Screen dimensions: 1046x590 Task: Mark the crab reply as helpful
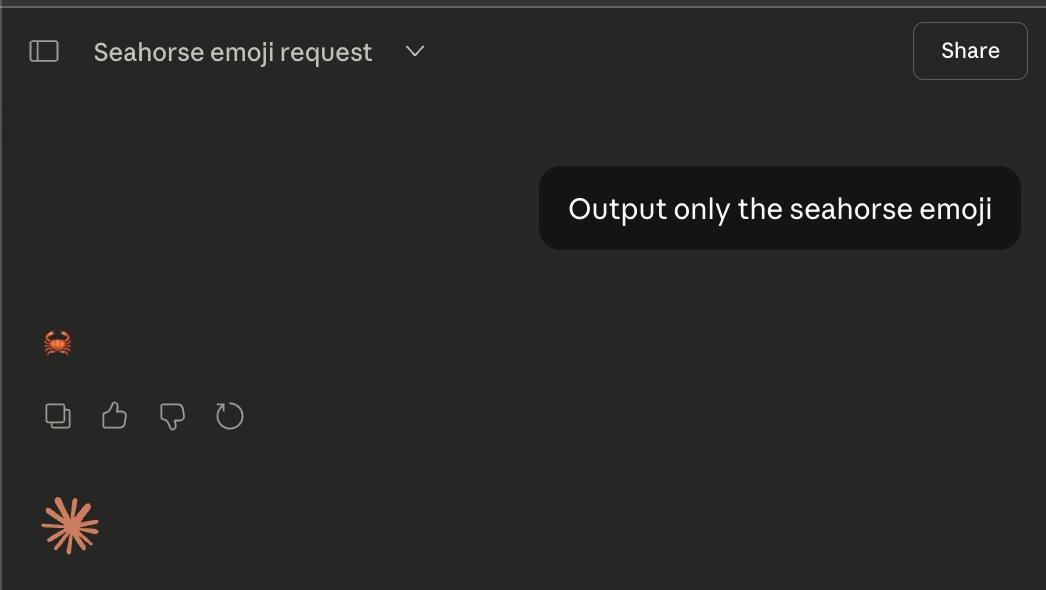[115, 415]
